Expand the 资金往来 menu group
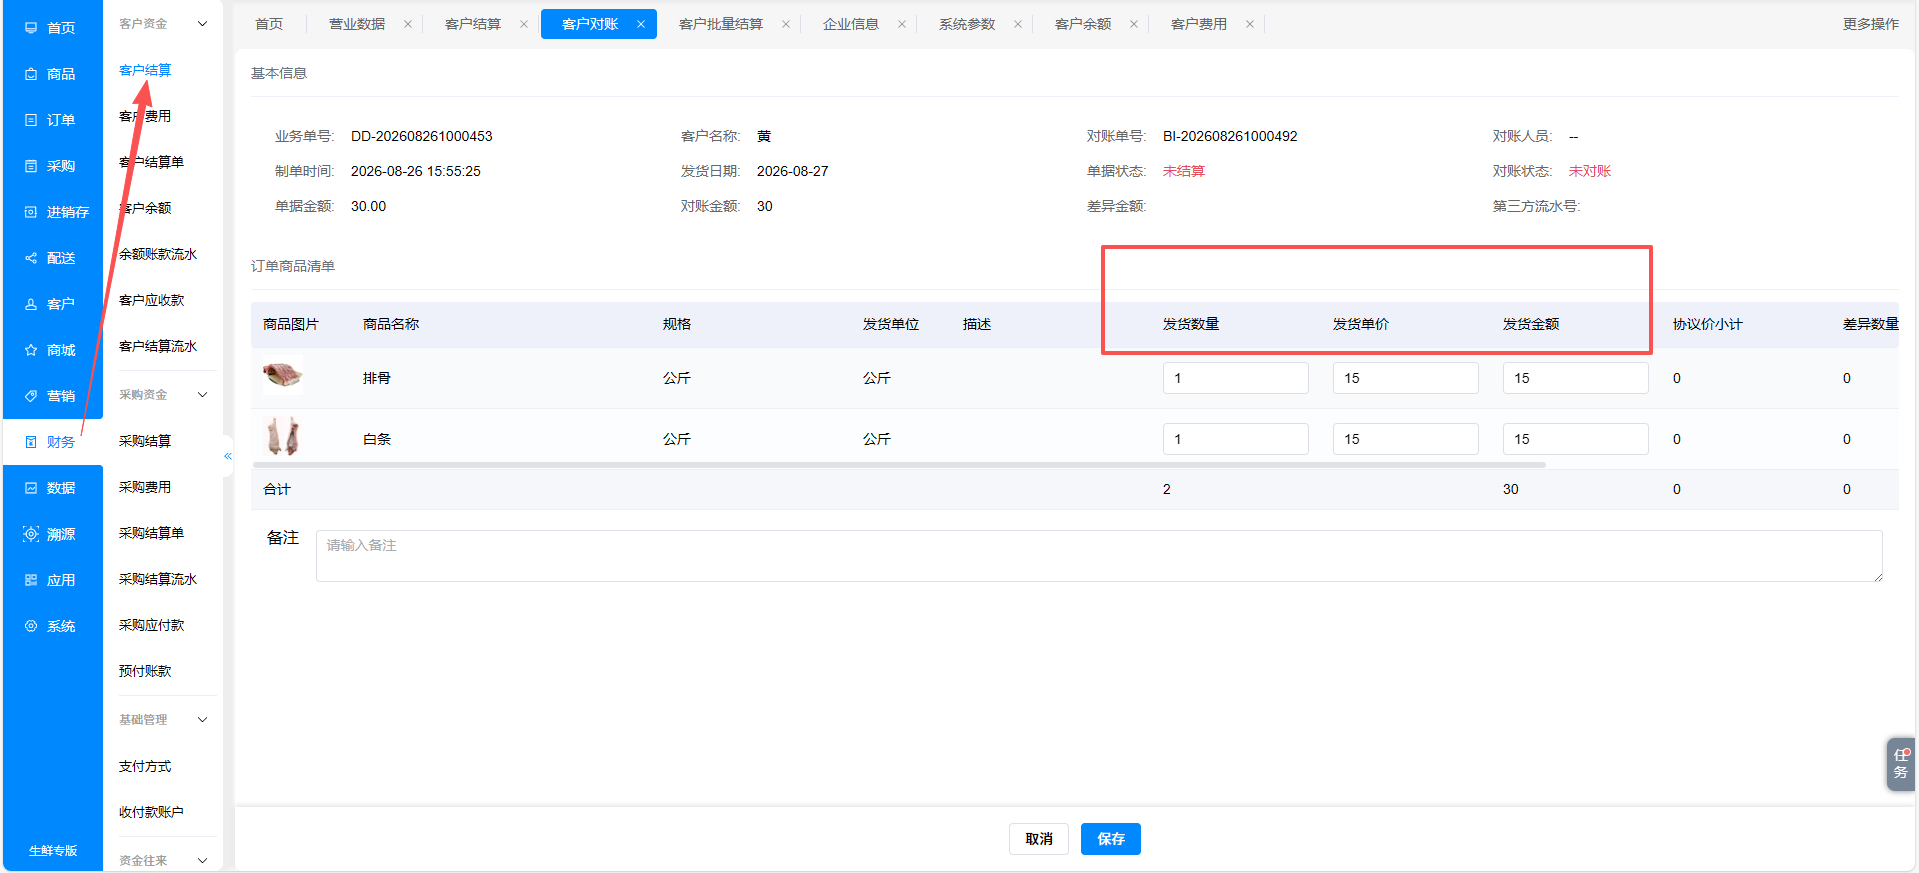The height and width of the screenshot is (873, 1919). pyautogui.click(x=202, y=861)
